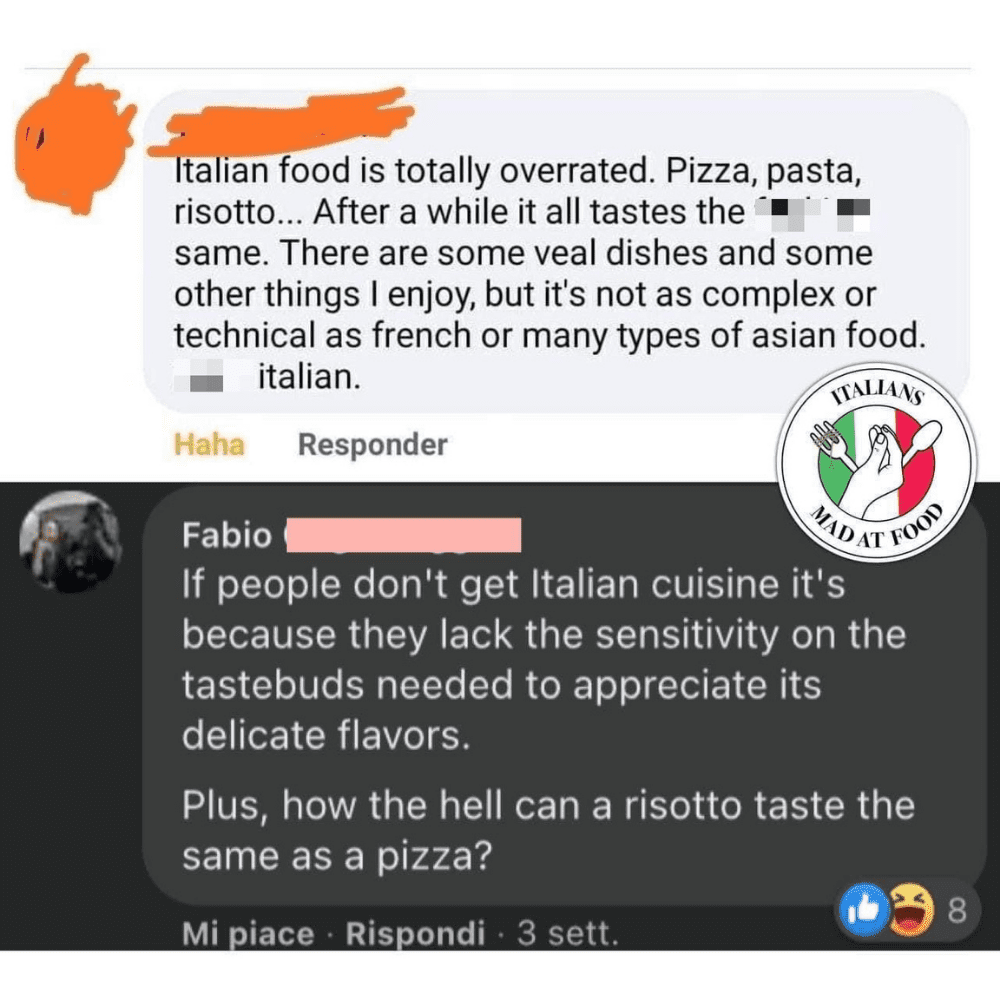Click the blue thumbs-up reaction icon

[865, 910]
